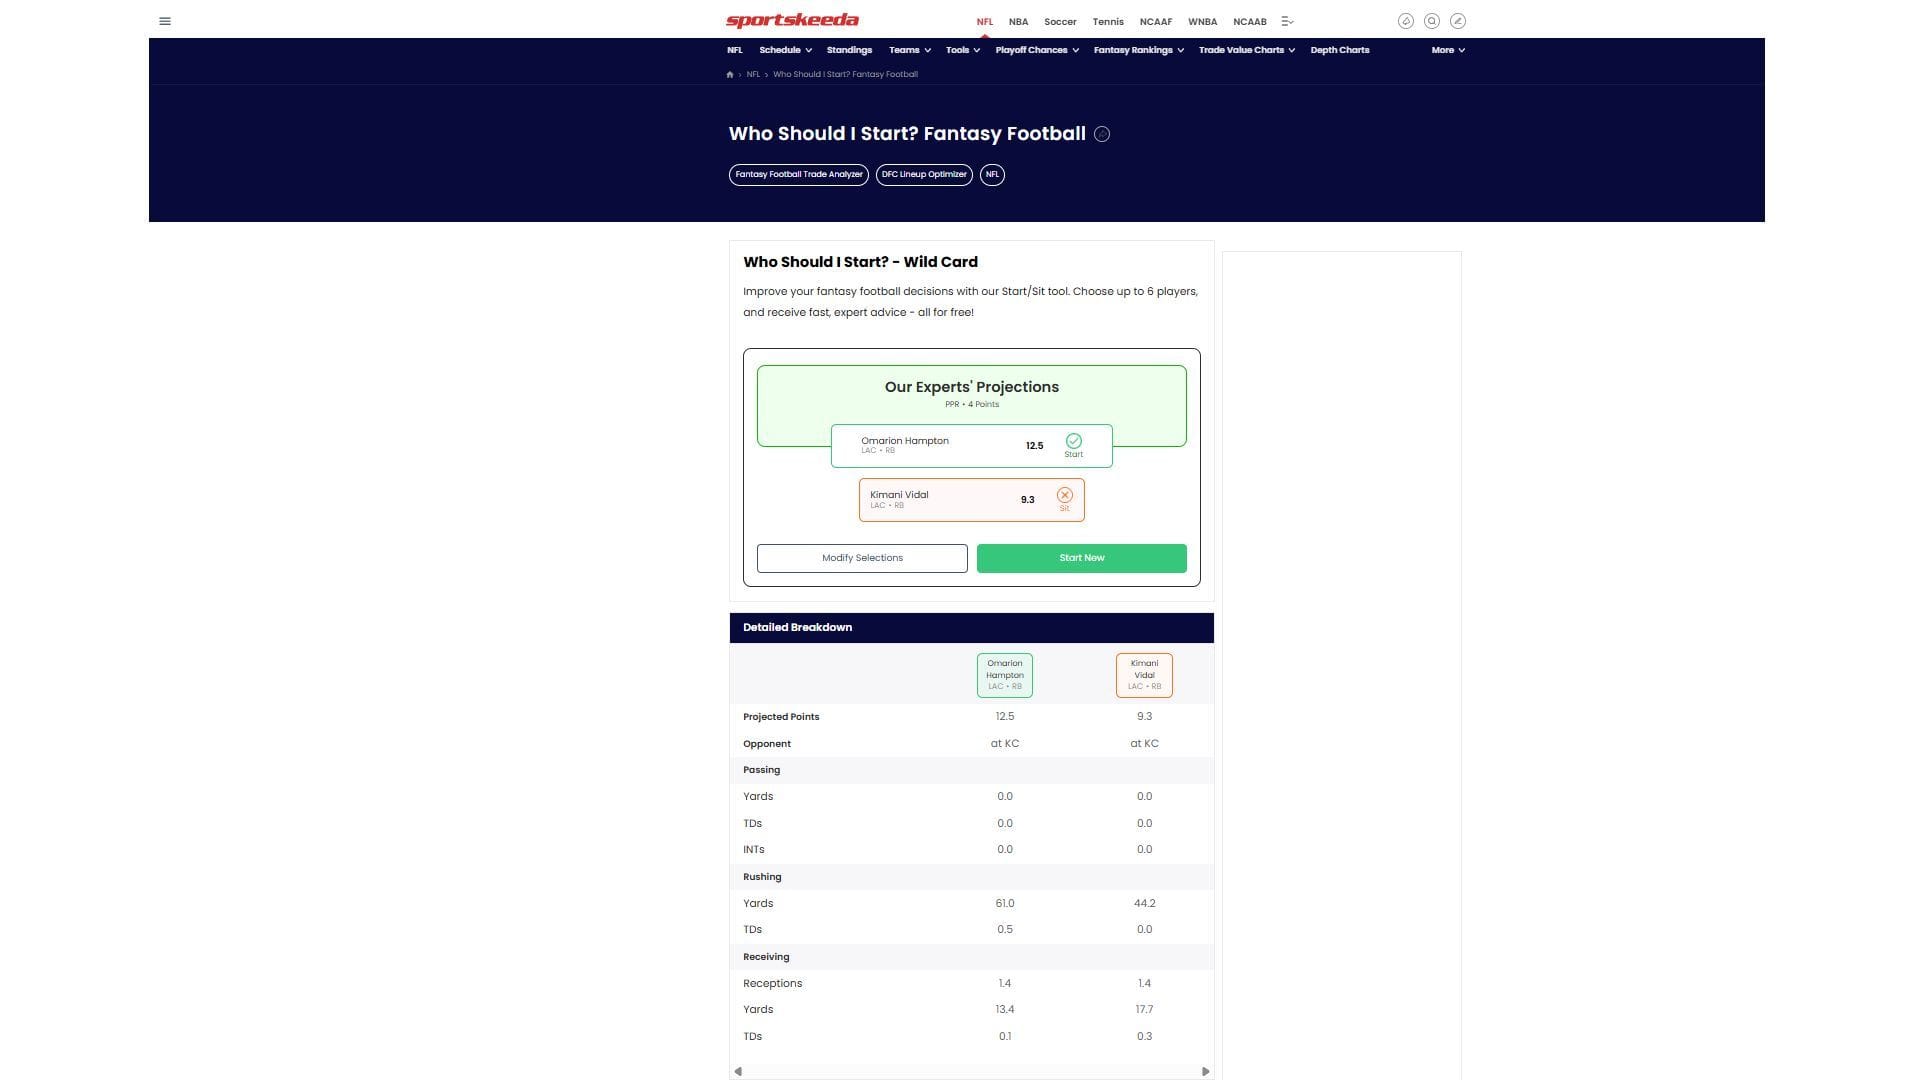The image size is (1920, 1080).
Task: Click the Sit cross icon for Kimani Vidal
Action: [x=1064, y=496]
